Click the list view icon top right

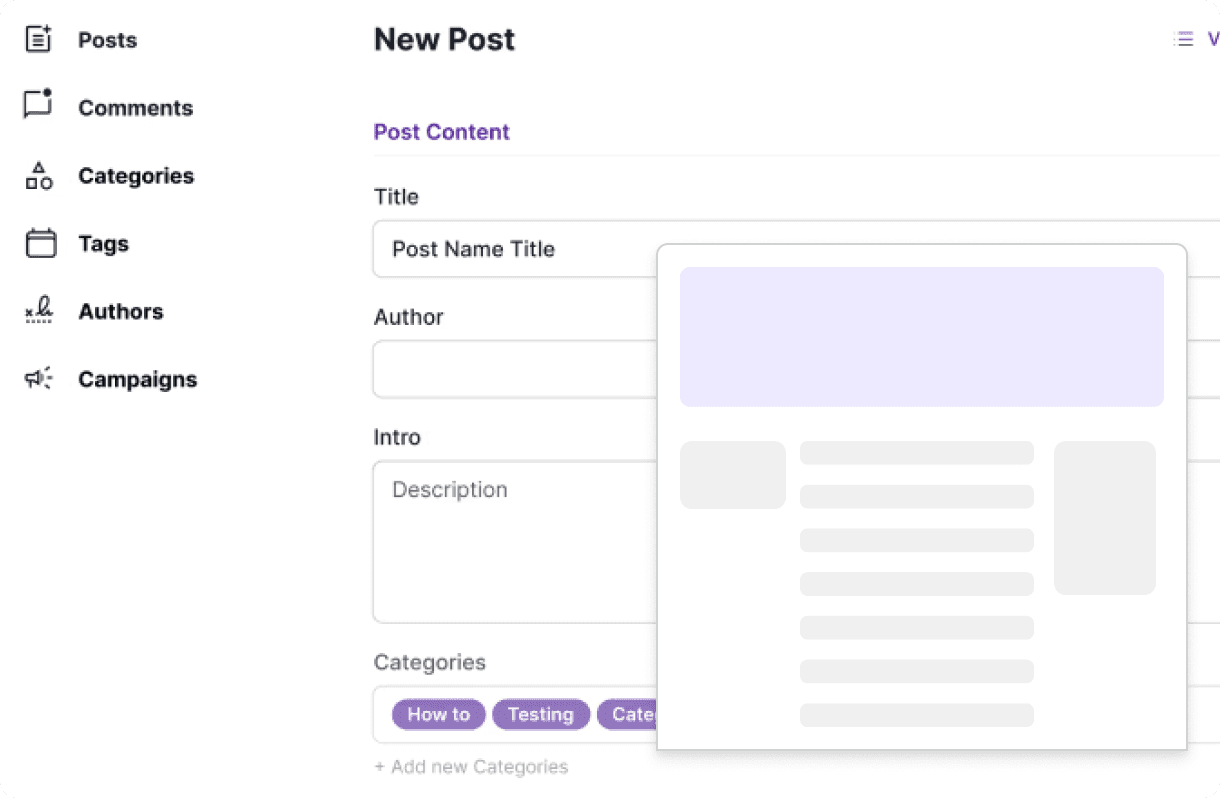pyautogui.click(x=1184, y=40)
